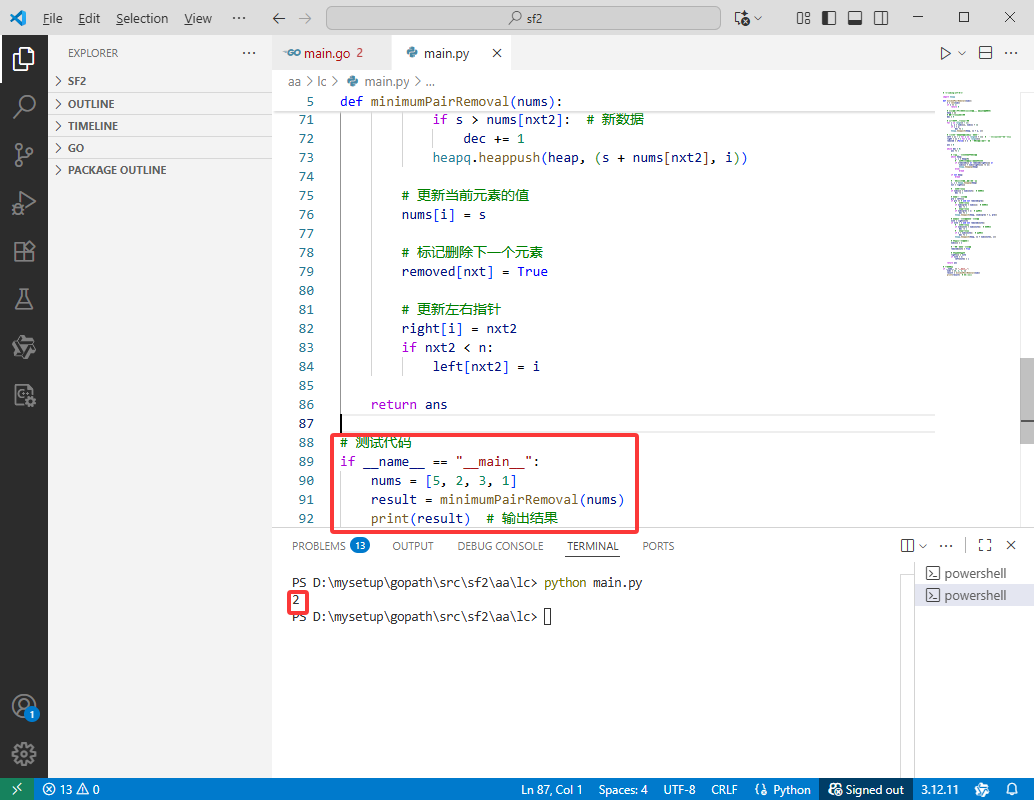Viewport: 1034px width, 800px height.
Task: Click the sf2 command center search box
Action: tap(523, 18)
